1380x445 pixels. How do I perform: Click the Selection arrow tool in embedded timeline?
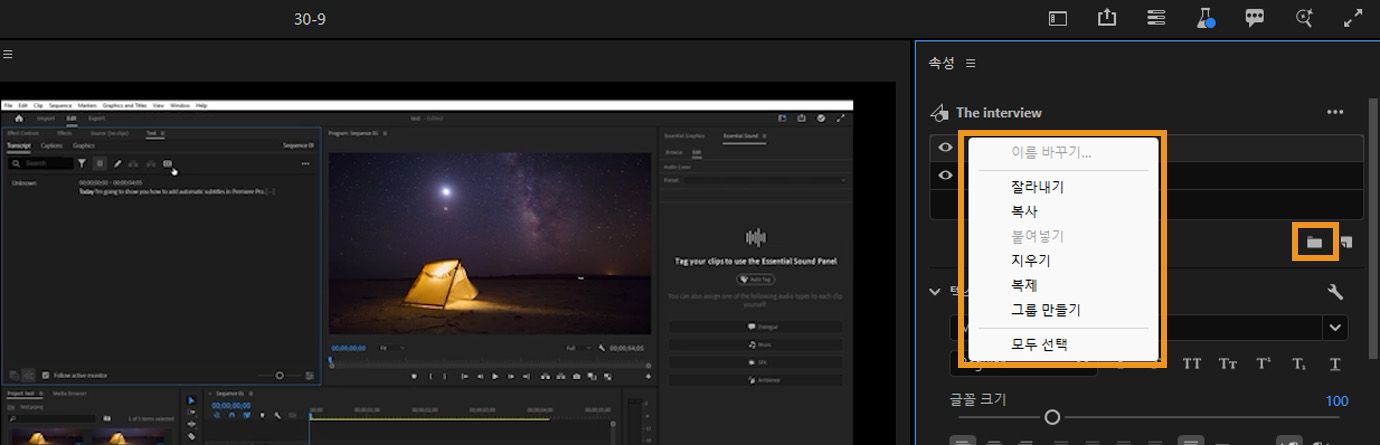coord(192,401)
